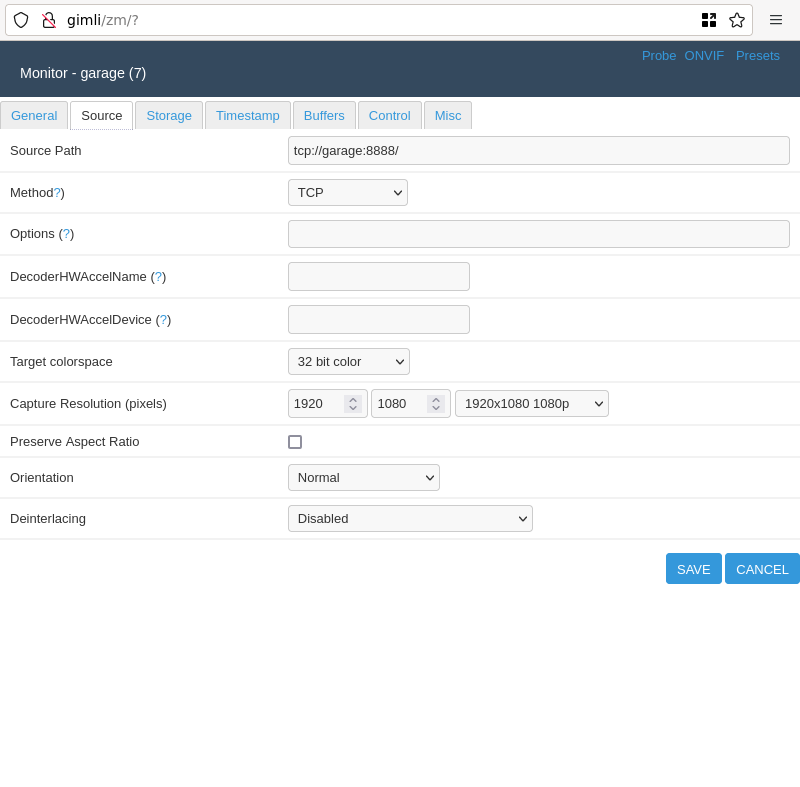
Task: Open the Probe link
Action: (x=659, y=56)
